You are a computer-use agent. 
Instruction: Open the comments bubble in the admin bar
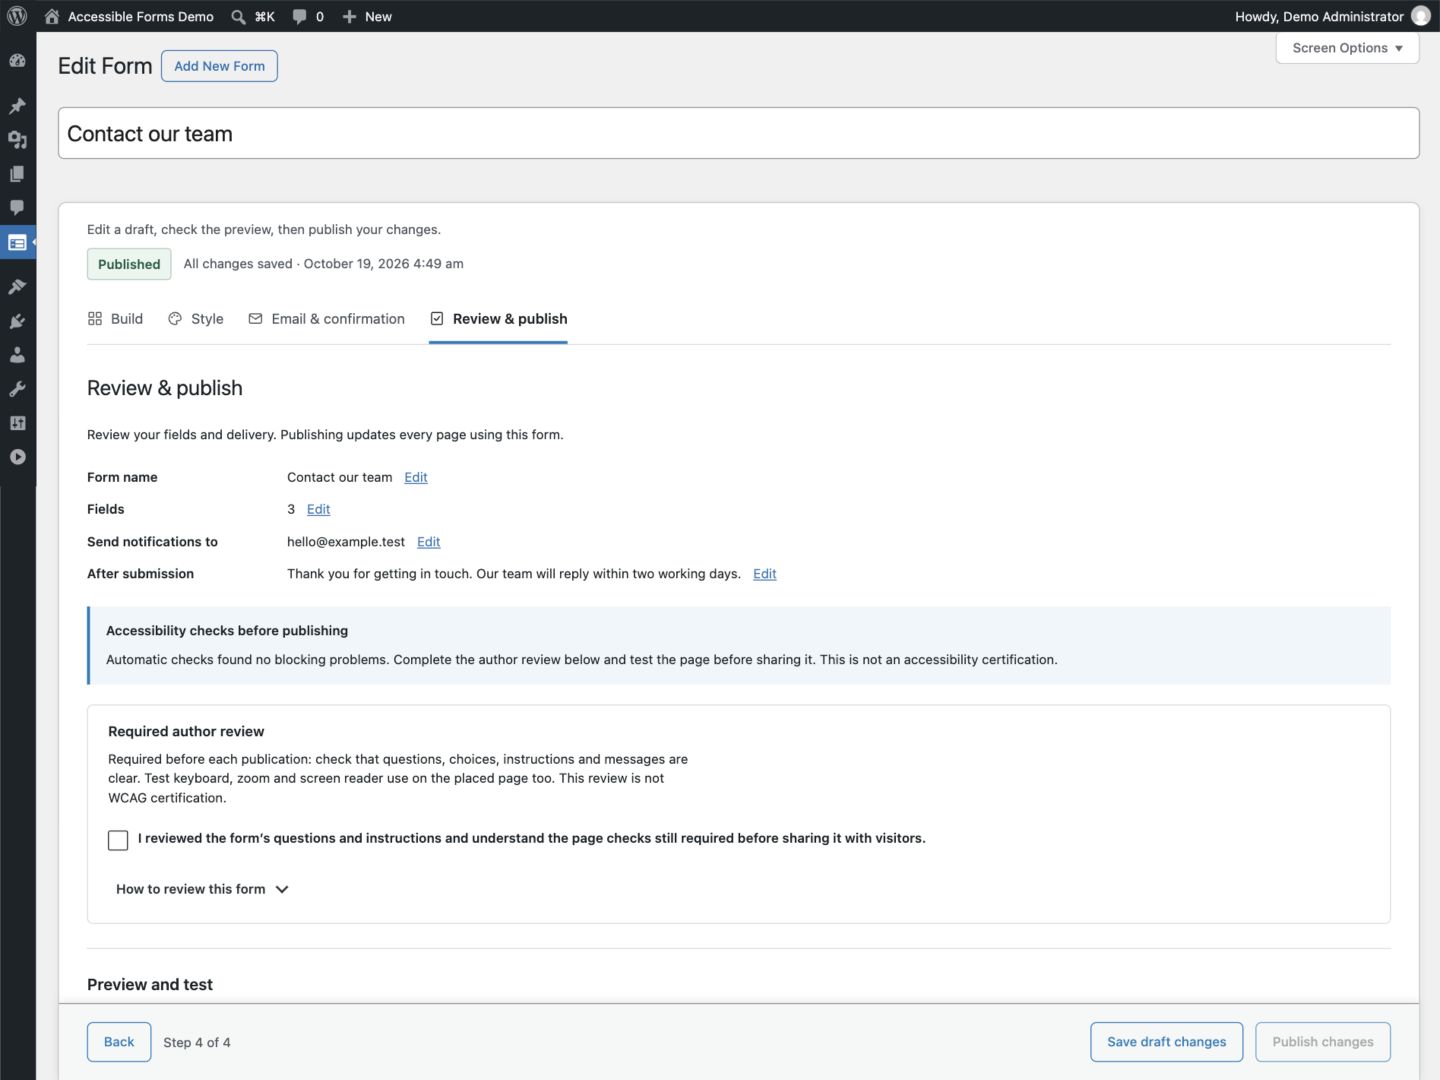(308, 16)
